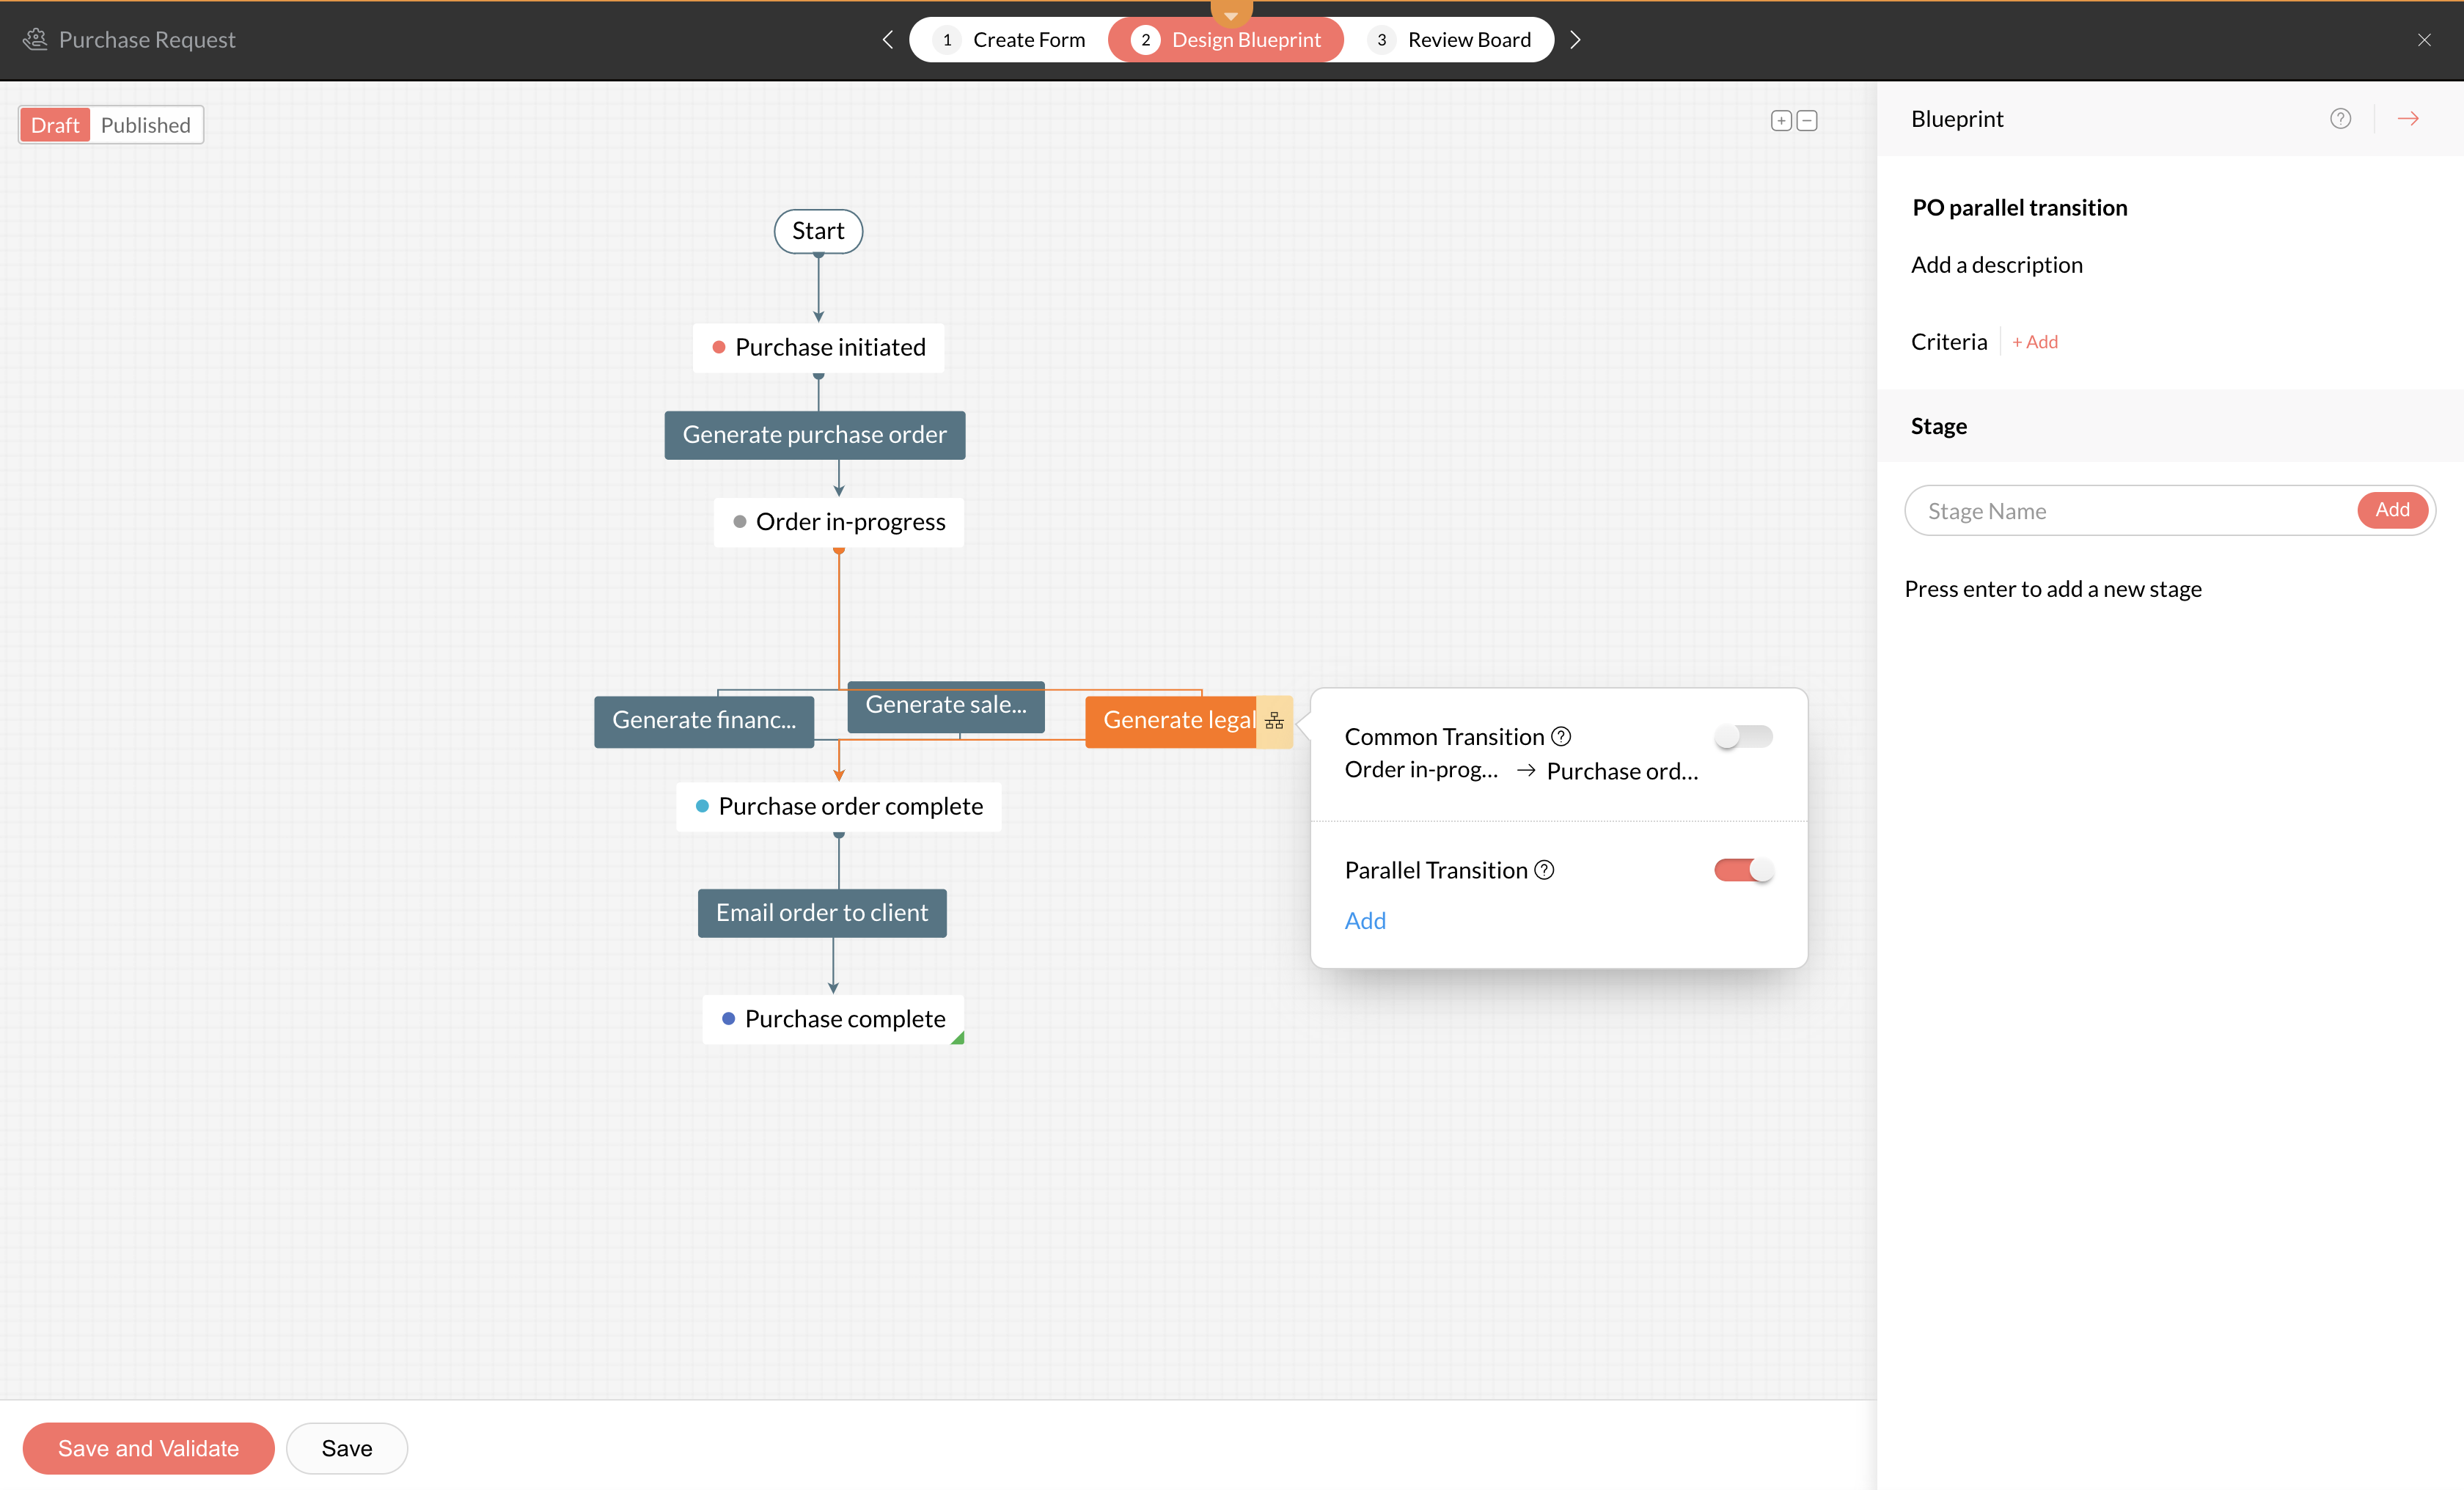Click transition type icon on Generate legal
Viewport: 2464px width, 1490px height.
click(x=1274, y=720)
